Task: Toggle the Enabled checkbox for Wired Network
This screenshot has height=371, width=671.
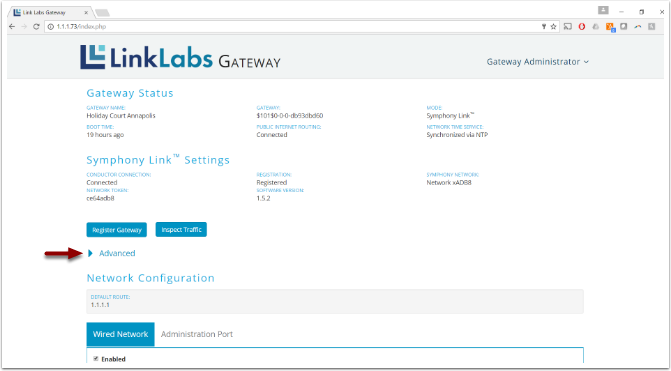Action: pos(96,359)
